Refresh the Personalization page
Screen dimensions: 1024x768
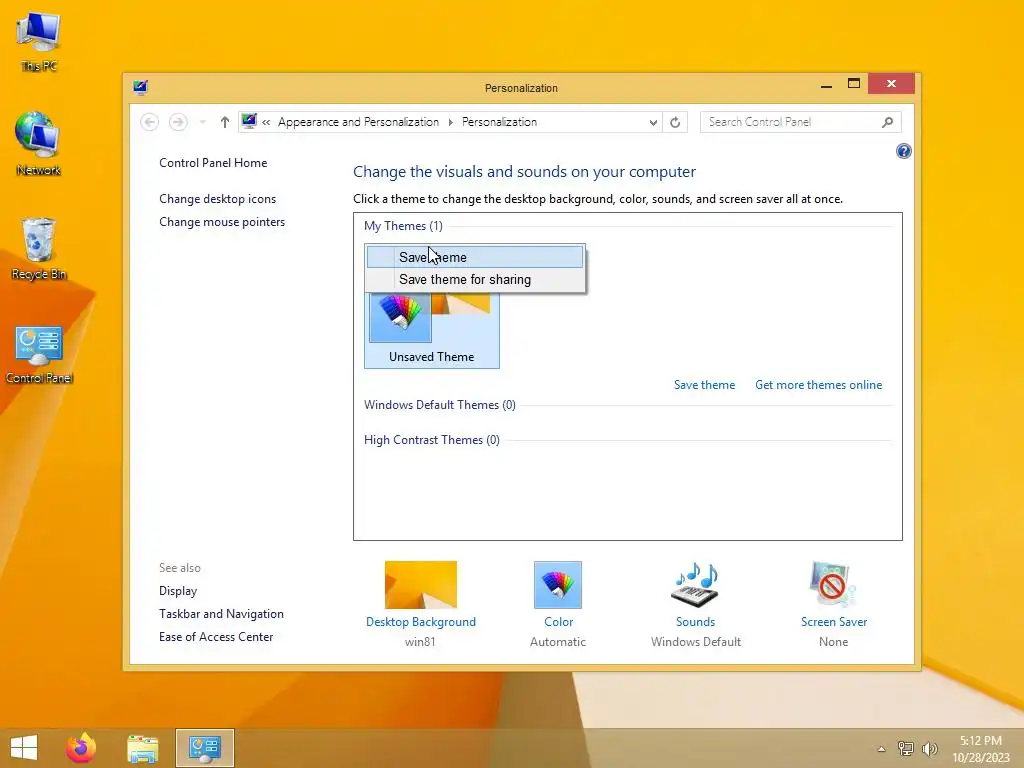click(675, 122)
